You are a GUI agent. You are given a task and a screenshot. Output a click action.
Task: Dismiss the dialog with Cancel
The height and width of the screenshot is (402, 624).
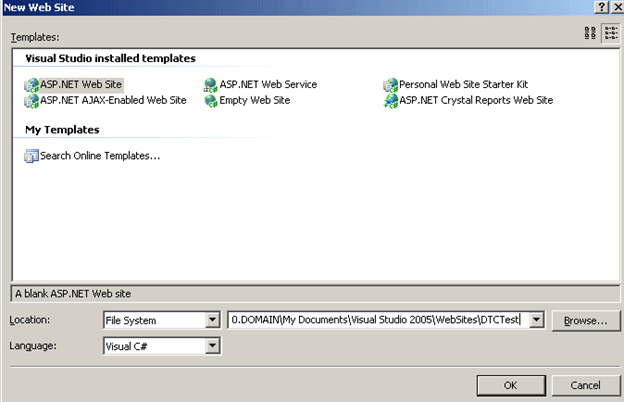[x=584, y=384]
